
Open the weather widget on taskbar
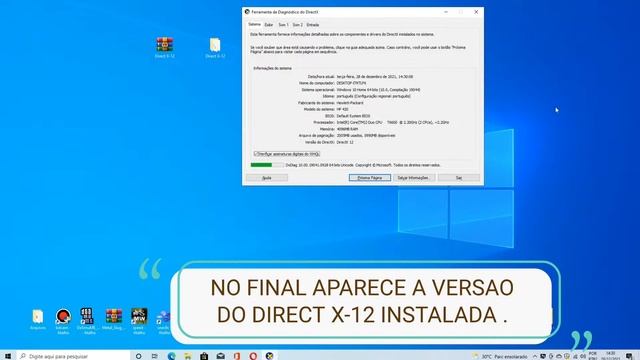click(500, 356)
